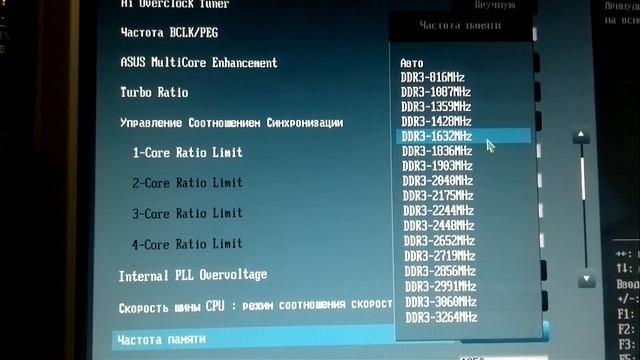Pick the DDR3-1359MHz option

click(x=436, y=107)
